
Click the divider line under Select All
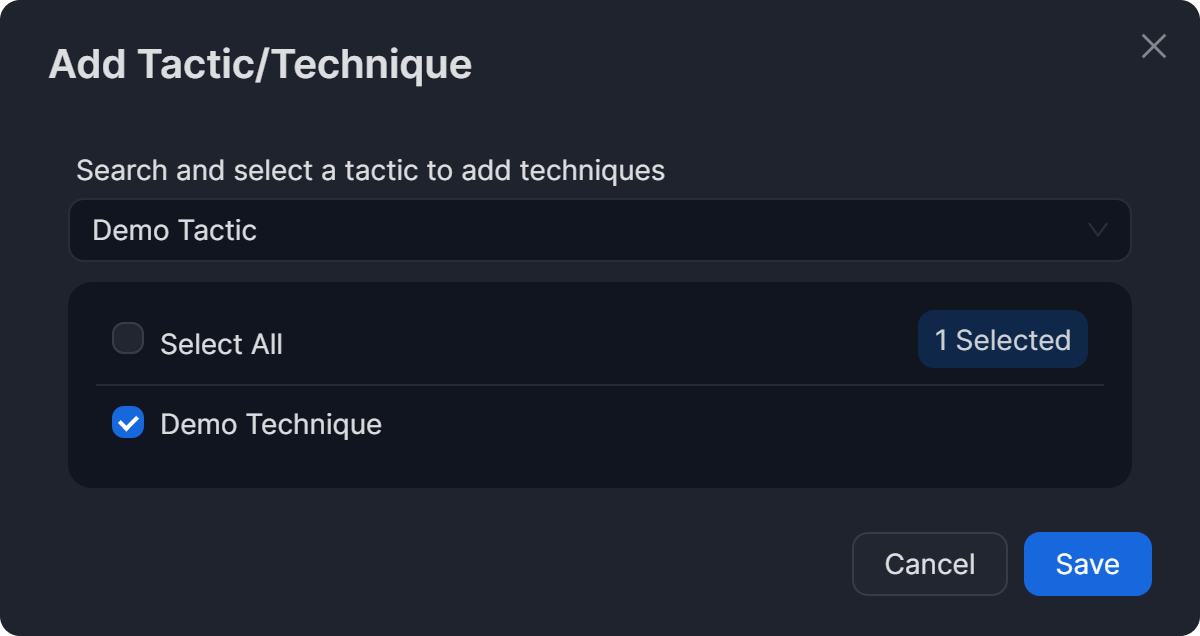pyautogui.click(x=600, y=385)
